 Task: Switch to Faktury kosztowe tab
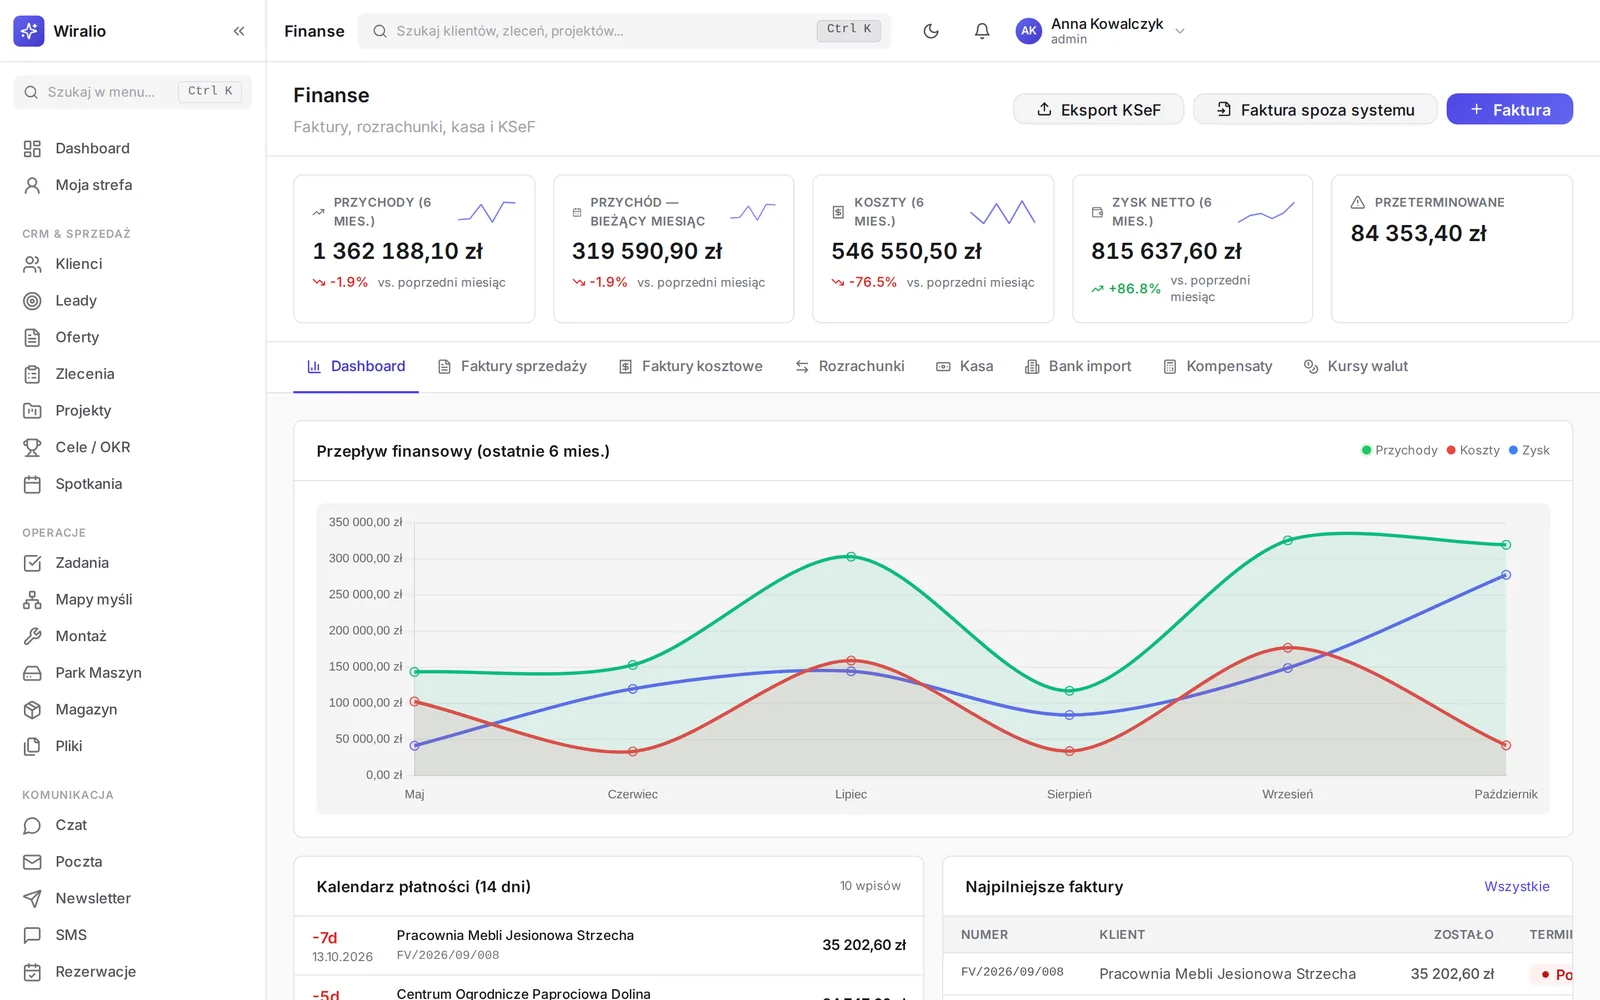(x=690, y=367)
